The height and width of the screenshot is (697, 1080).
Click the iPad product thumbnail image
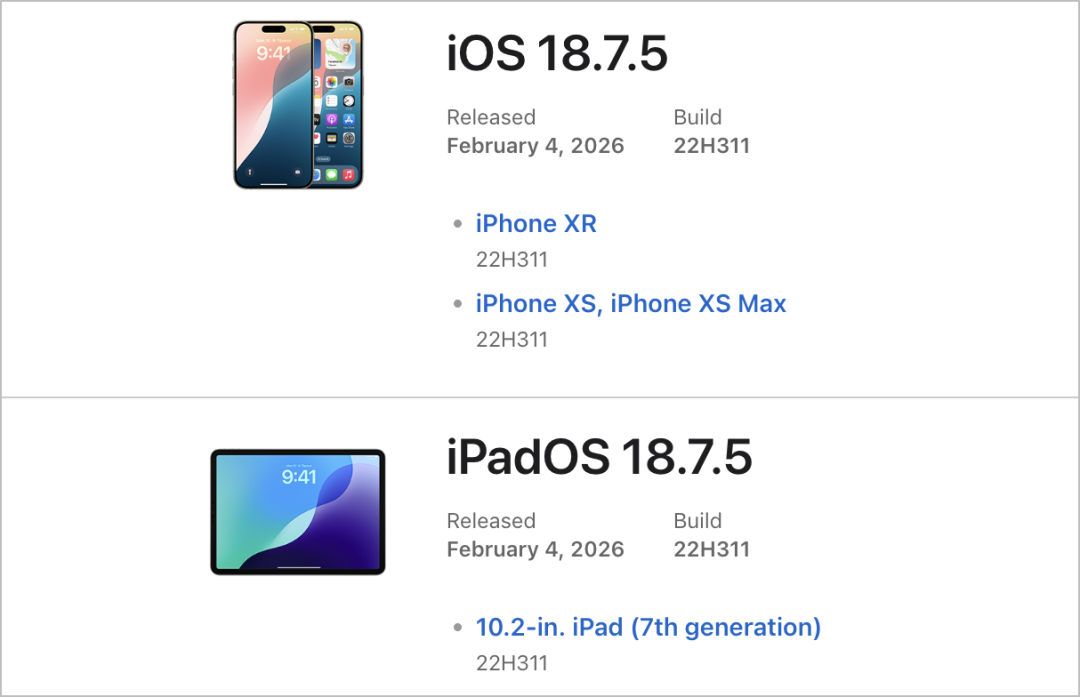(298, 511)
